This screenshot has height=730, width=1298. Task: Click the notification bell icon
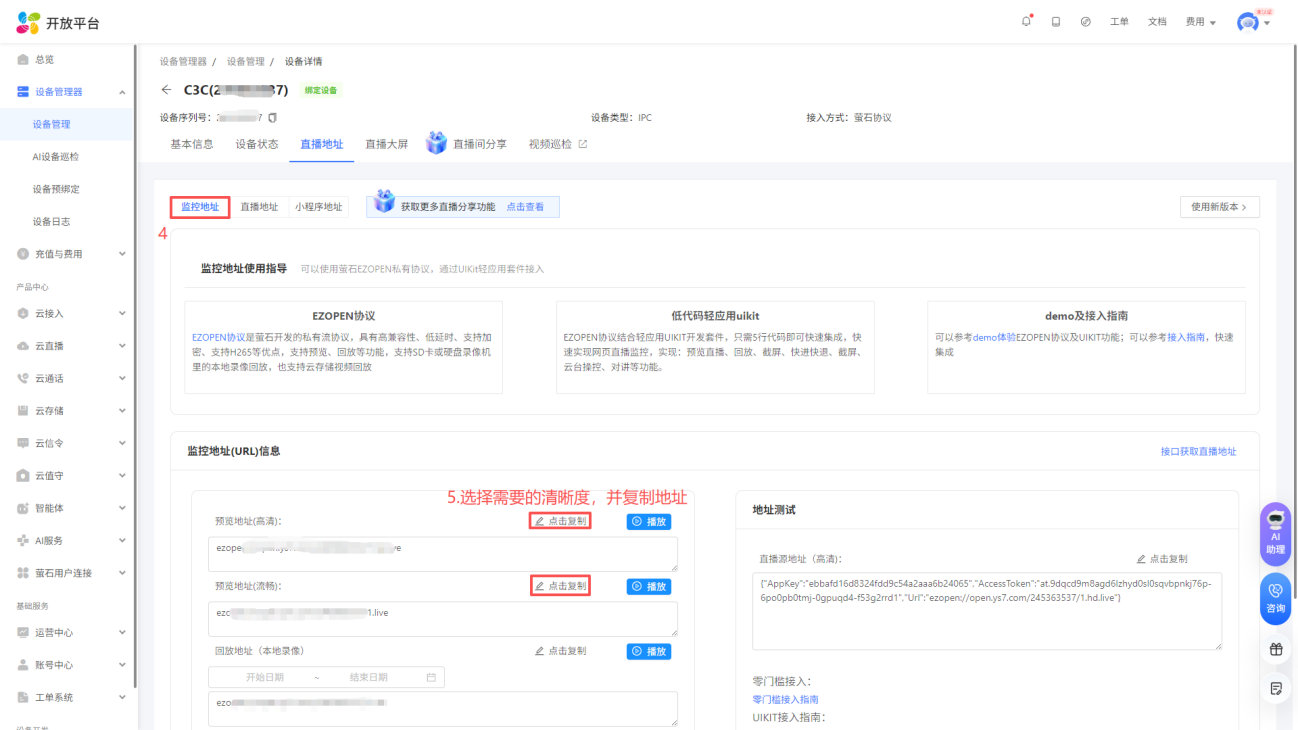tap(1026, 22)
